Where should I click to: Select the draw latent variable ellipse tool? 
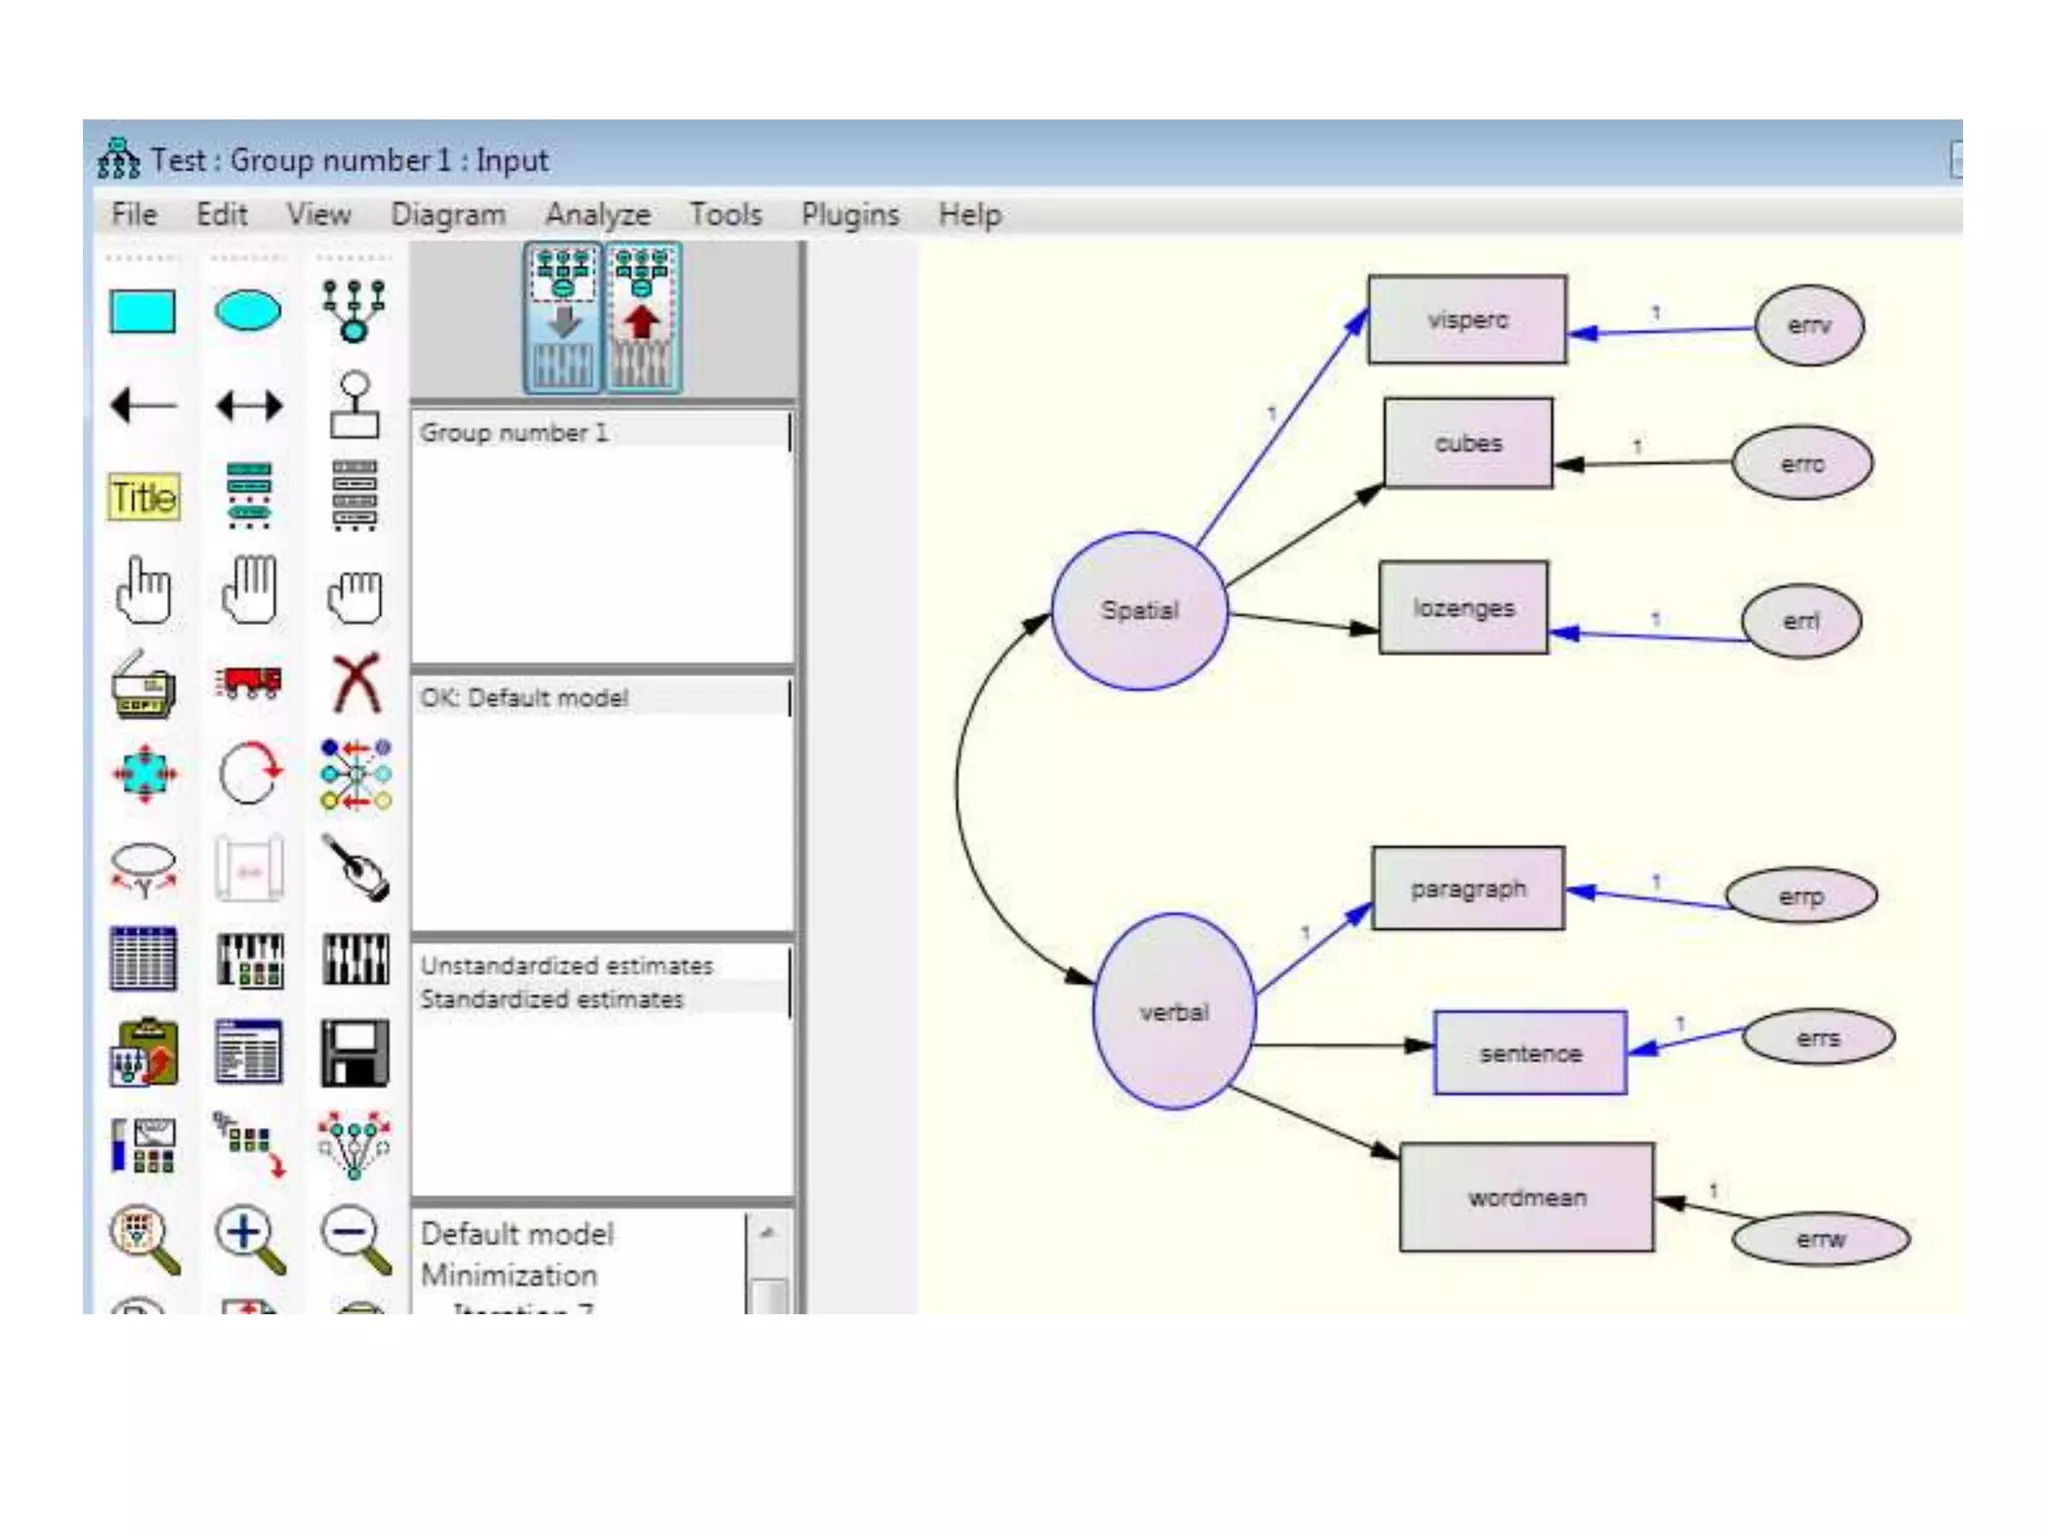pos(248,310)
